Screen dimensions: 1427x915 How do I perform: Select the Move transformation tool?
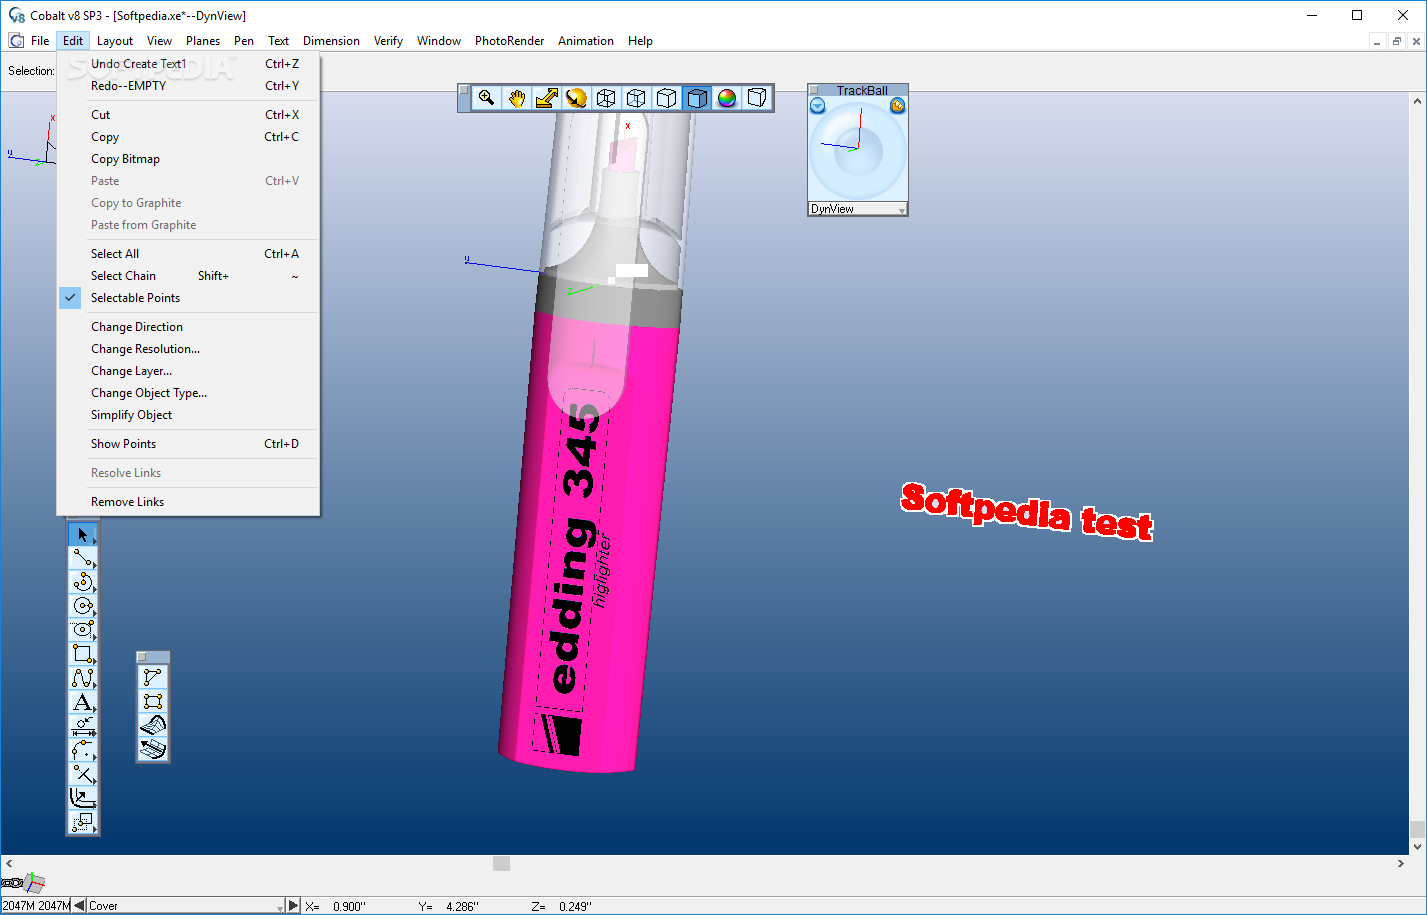83,822
